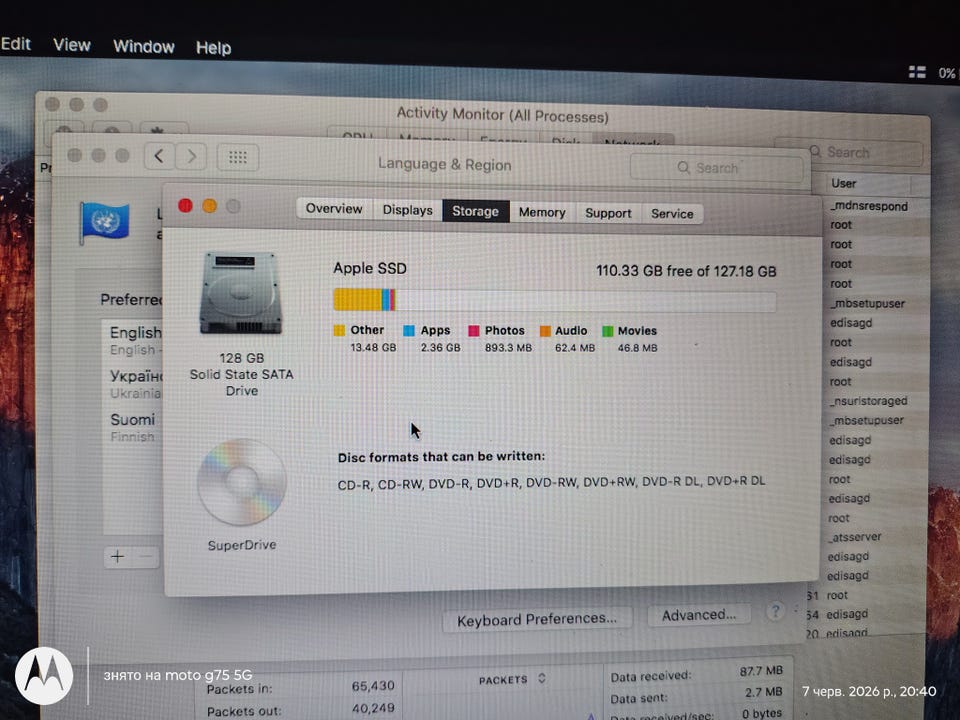Click the Apple SSD hard drive icon
This screenshot has width=960, height=720.
241,293
